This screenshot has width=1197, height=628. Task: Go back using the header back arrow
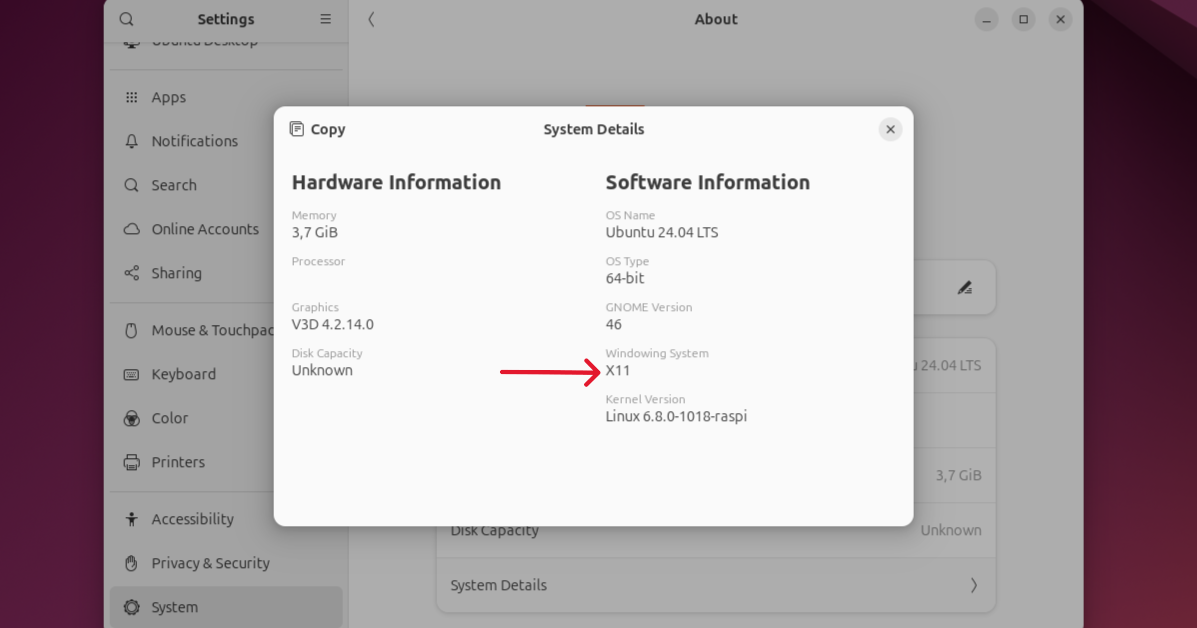click(x=371, y=19)
